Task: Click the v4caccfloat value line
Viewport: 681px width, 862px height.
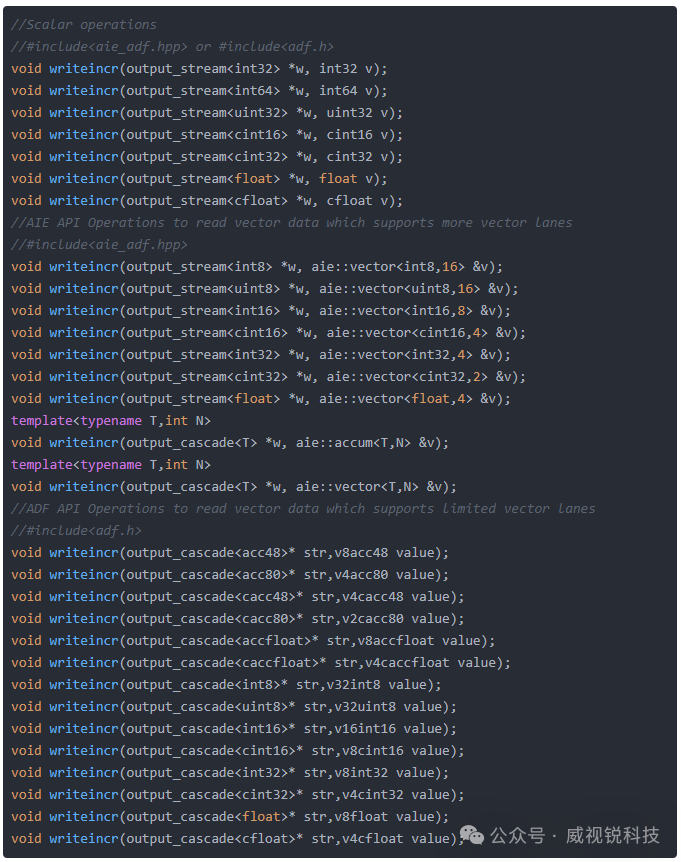Action: (261, 662)
